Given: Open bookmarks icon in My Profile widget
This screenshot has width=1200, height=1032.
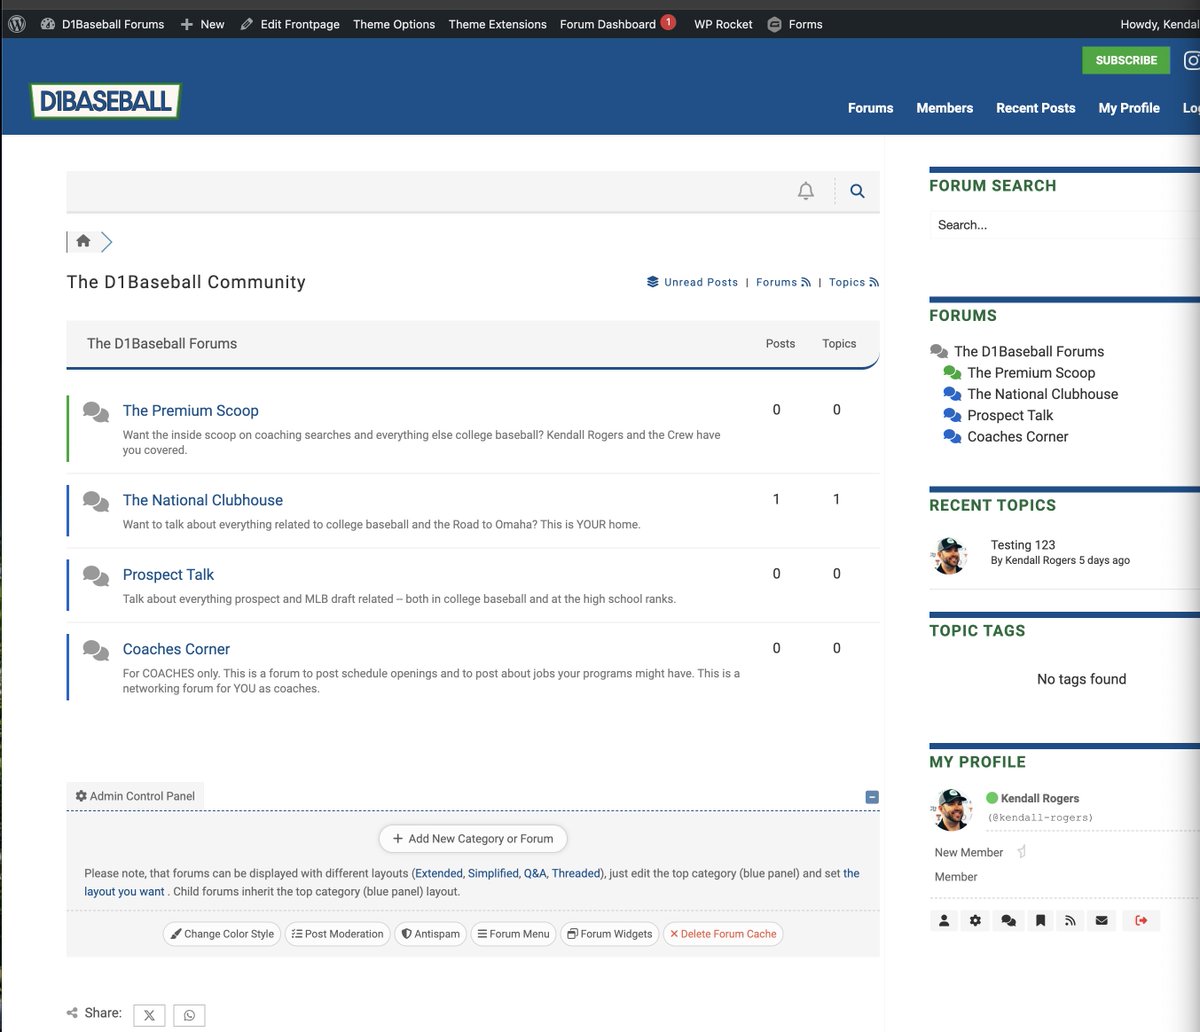Looking at the screenshot, I should (1040, 920).
